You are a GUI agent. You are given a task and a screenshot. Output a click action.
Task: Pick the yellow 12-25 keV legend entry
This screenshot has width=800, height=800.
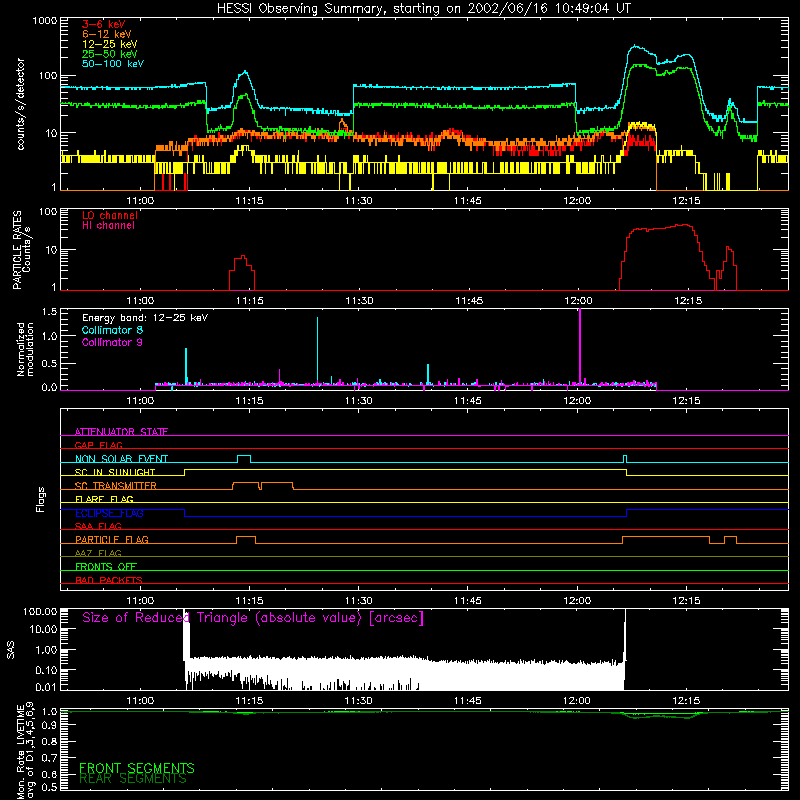(110, 44)
